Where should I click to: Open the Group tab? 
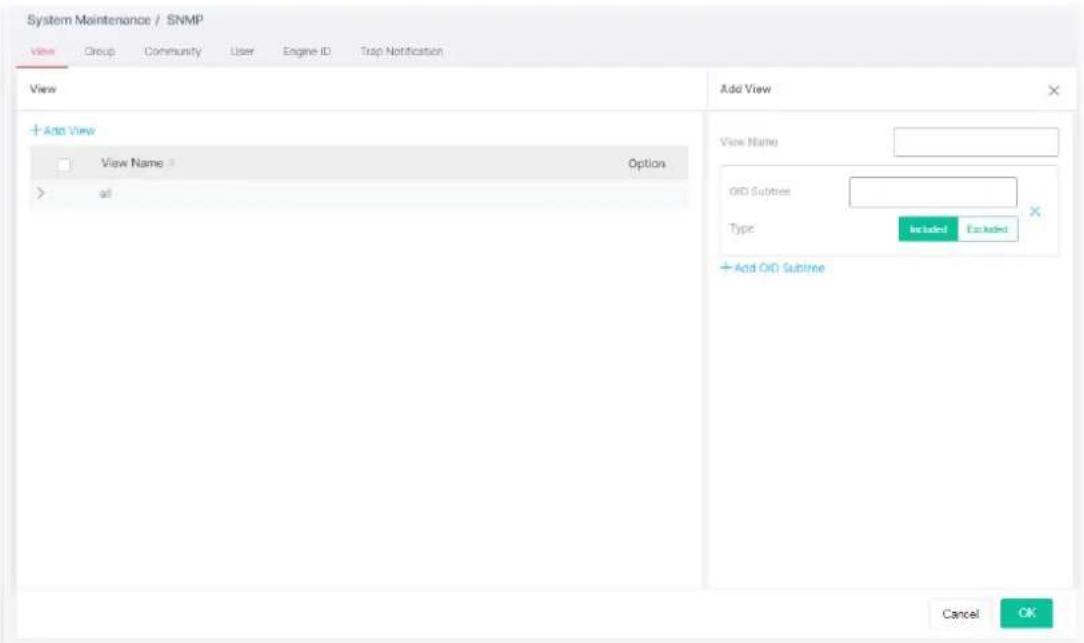[100, 52]
